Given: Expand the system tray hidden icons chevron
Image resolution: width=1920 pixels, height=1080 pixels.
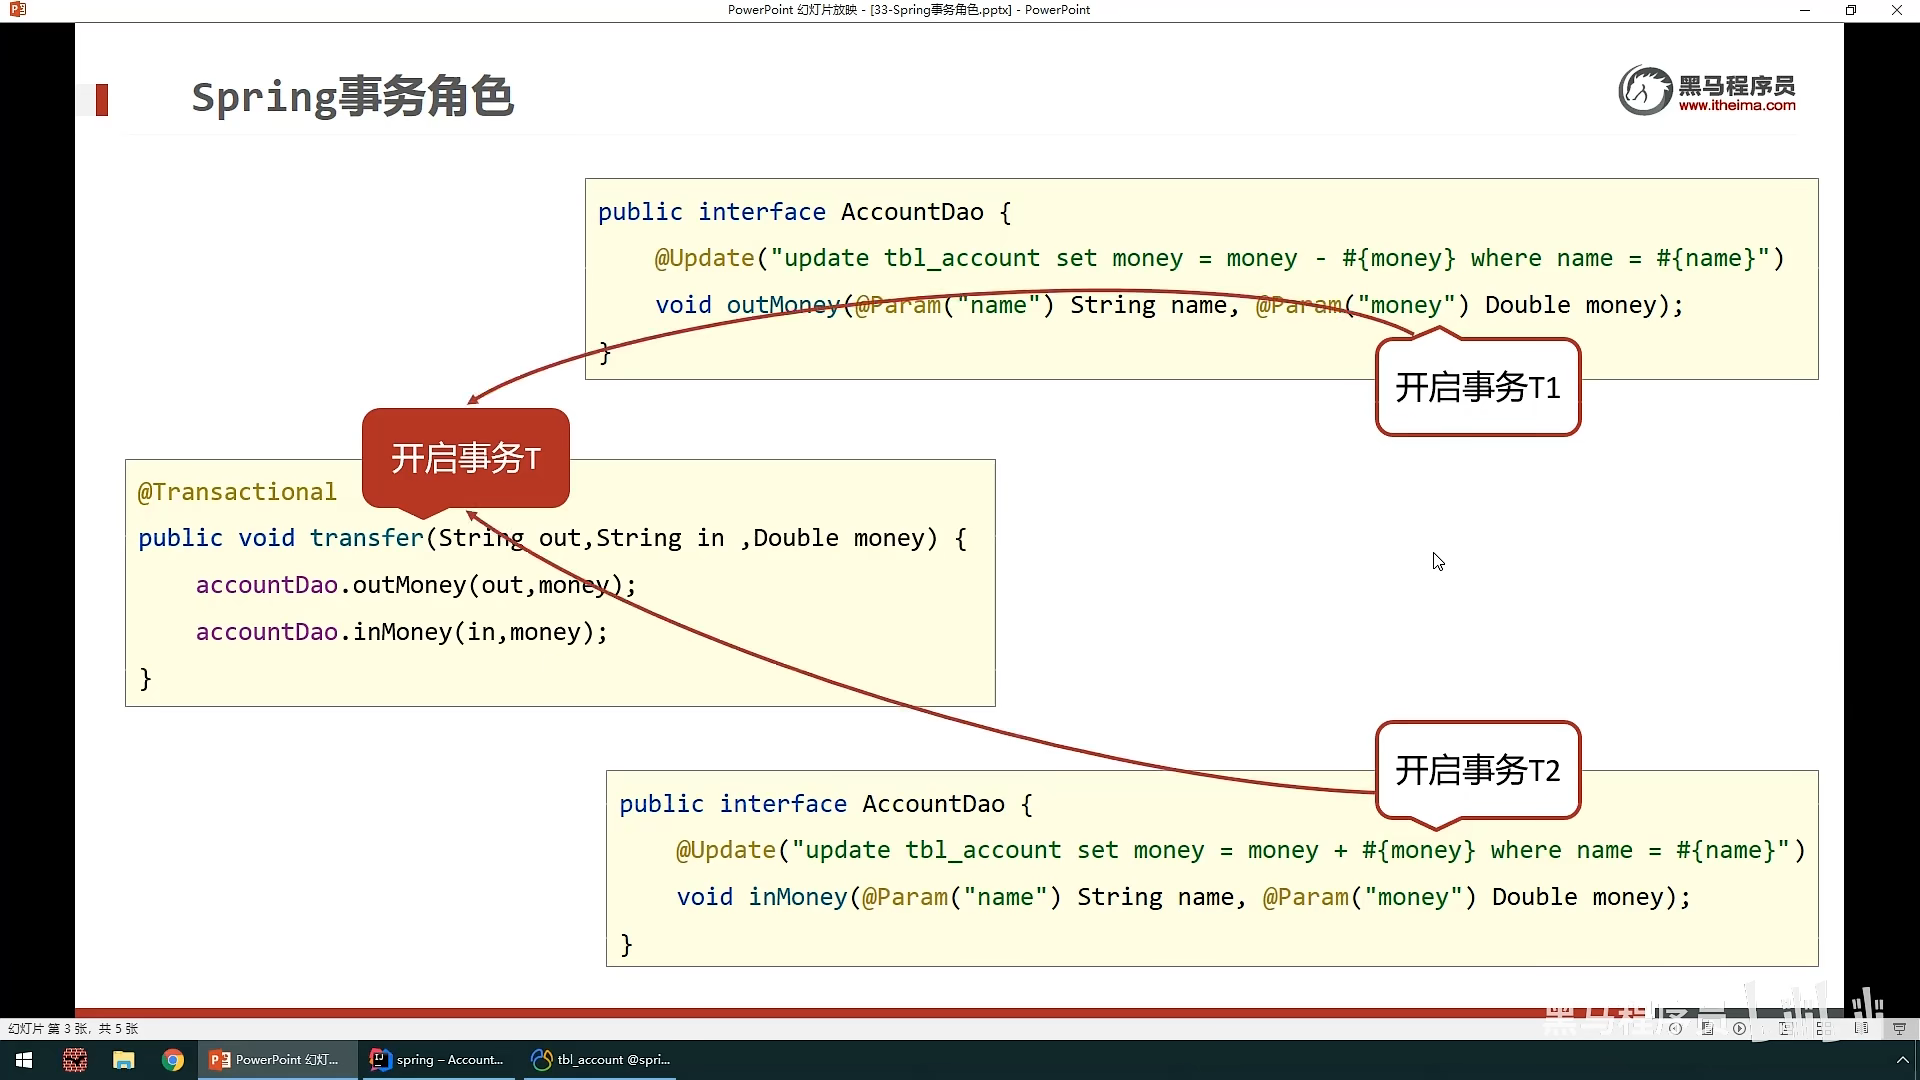Looking at the screenshot, I should pyautogui.click(x=1902, y=1060).
